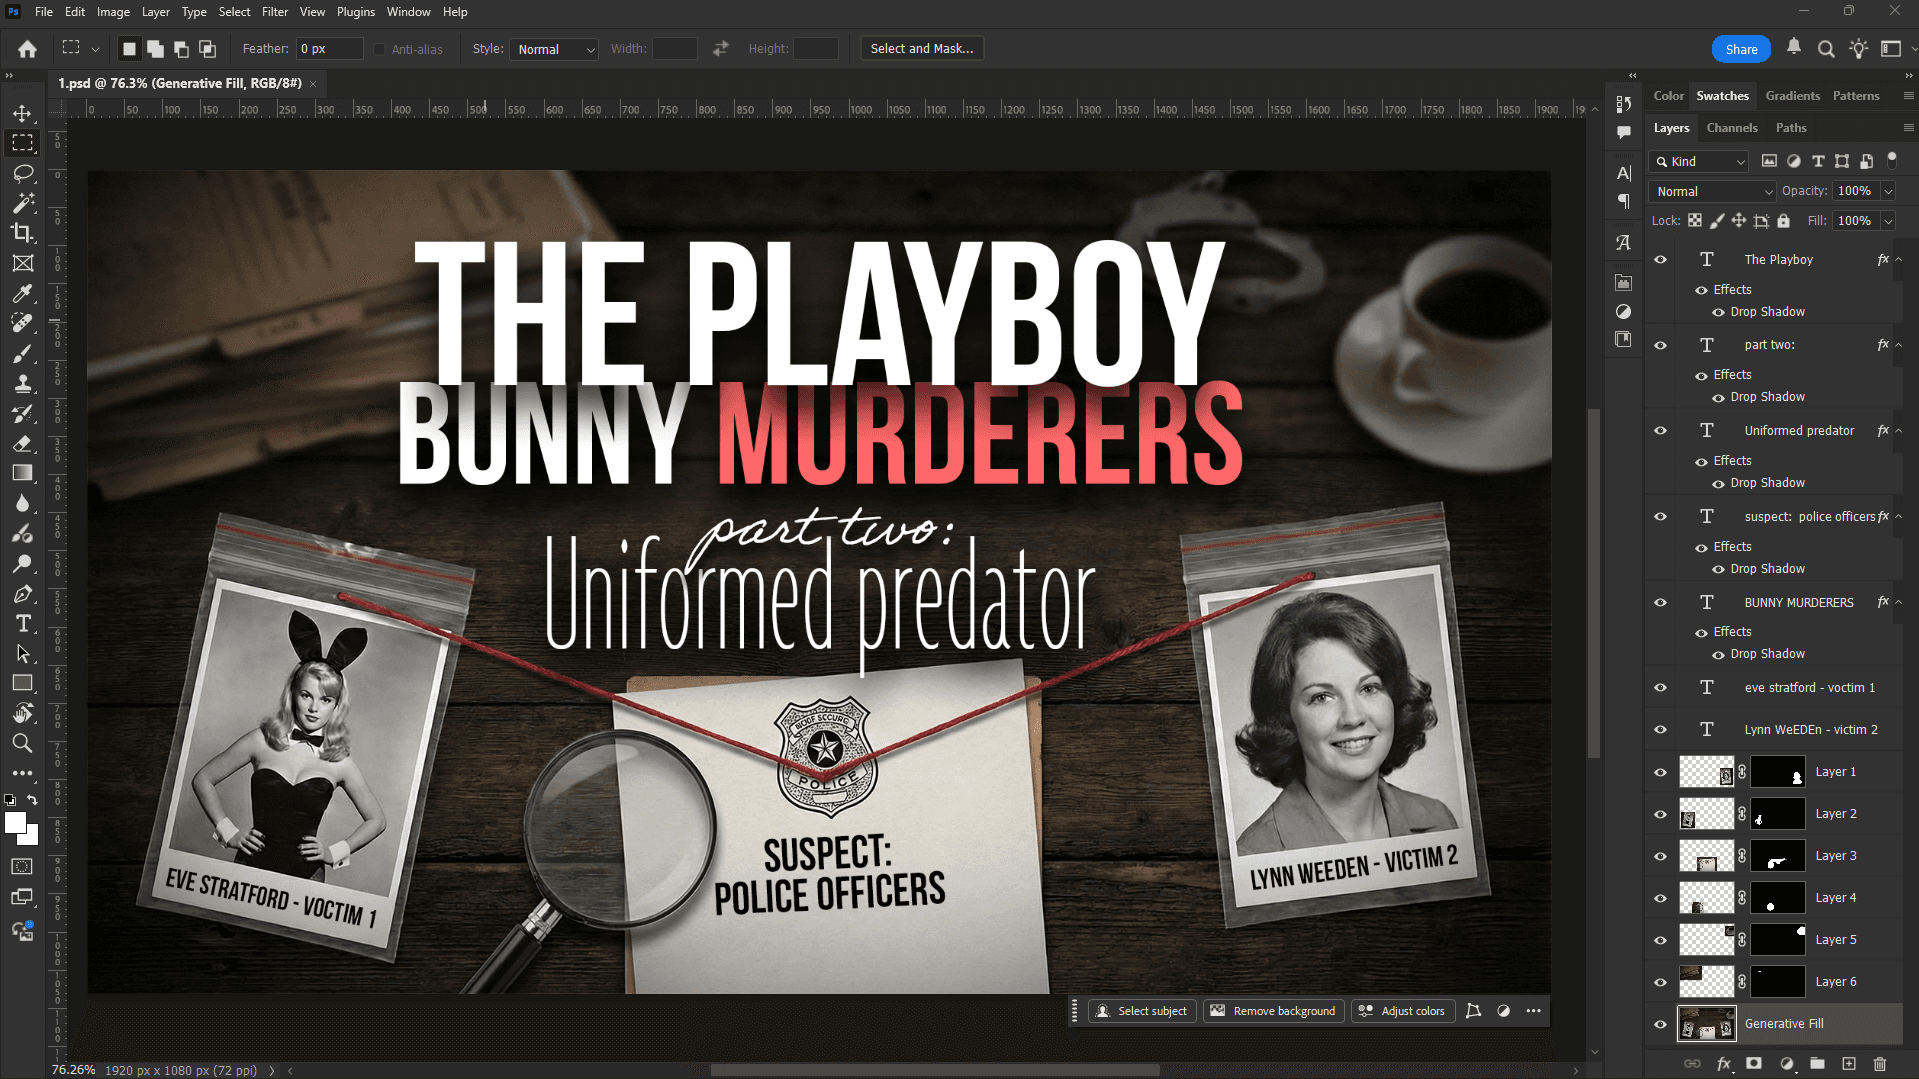1919x1079 pixels.
Task: Toggle the text layer filter on/off switch
Action: coord(1891,159)
